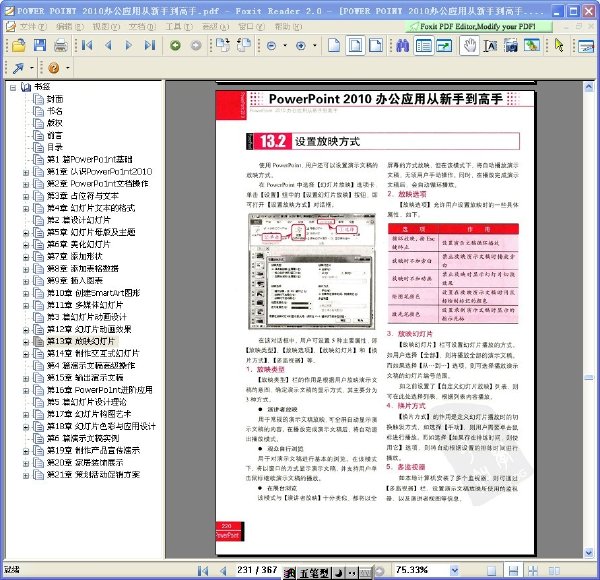Open the 封面 bookmark
600x580 pixels.
coord(55,99)
